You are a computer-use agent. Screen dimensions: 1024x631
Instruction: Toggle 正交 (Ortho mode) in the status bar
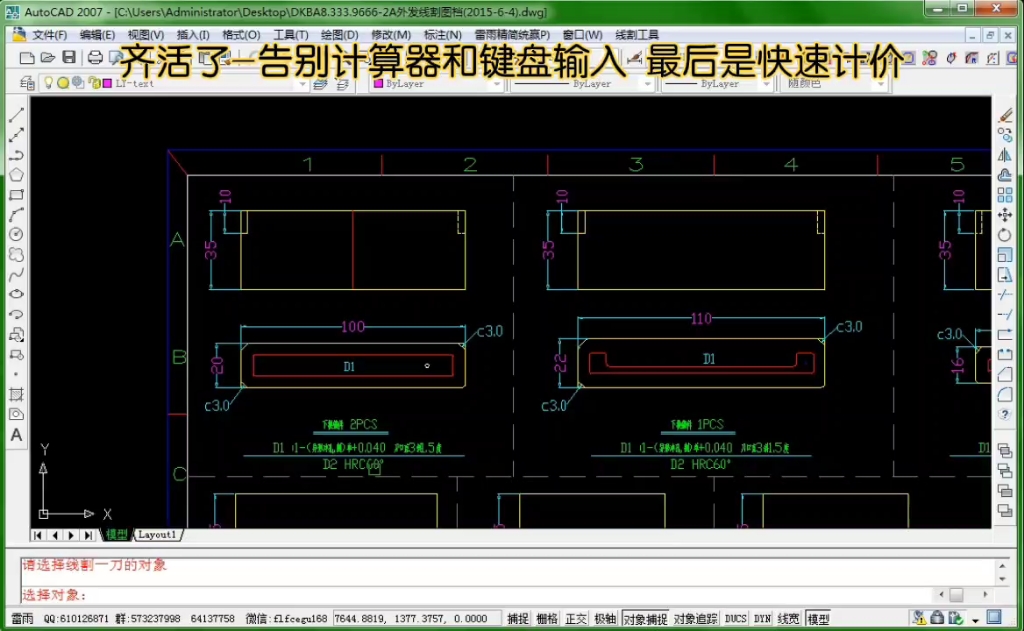point(575,618)
